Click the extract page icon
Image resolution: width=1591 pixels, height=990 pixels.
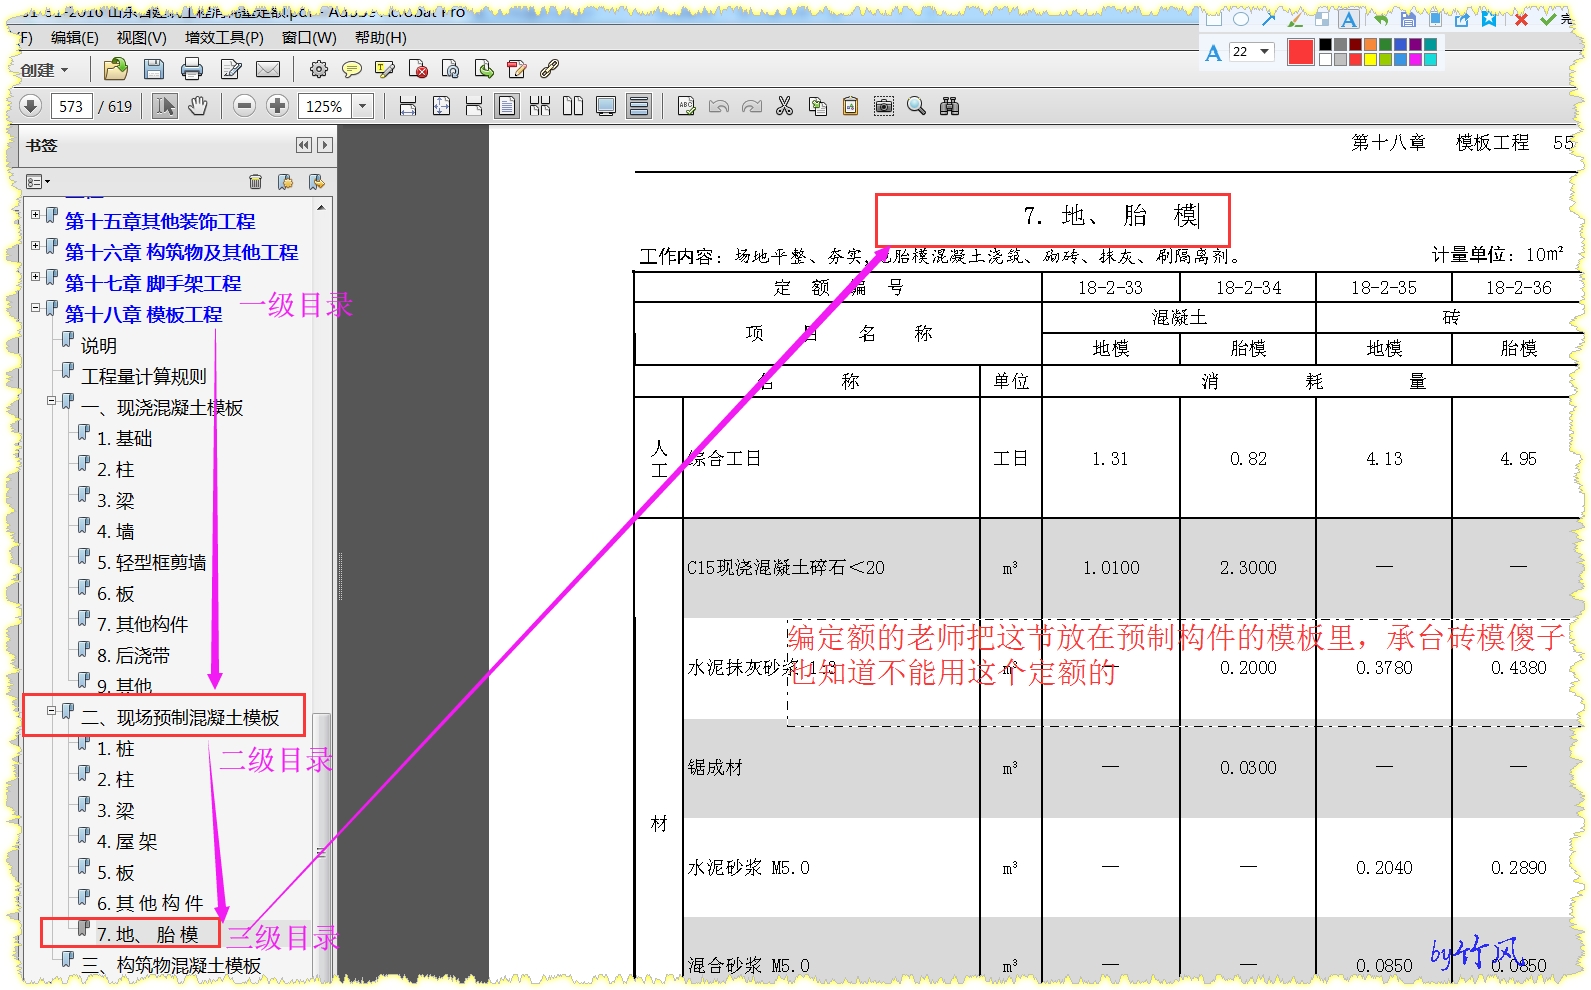(x=484, y=69)
